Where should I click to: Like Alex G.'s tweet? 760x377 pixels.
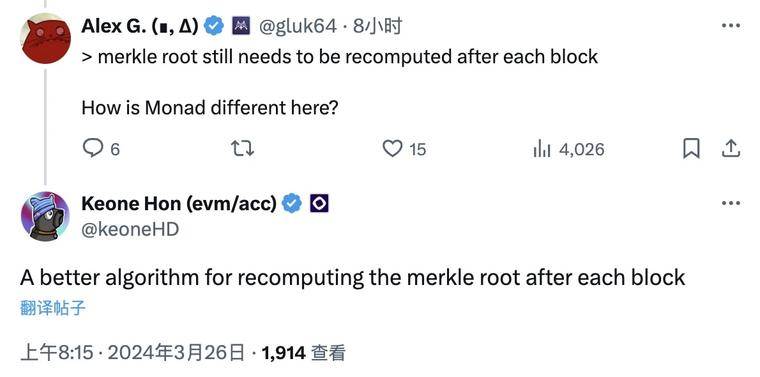[392, 149]
